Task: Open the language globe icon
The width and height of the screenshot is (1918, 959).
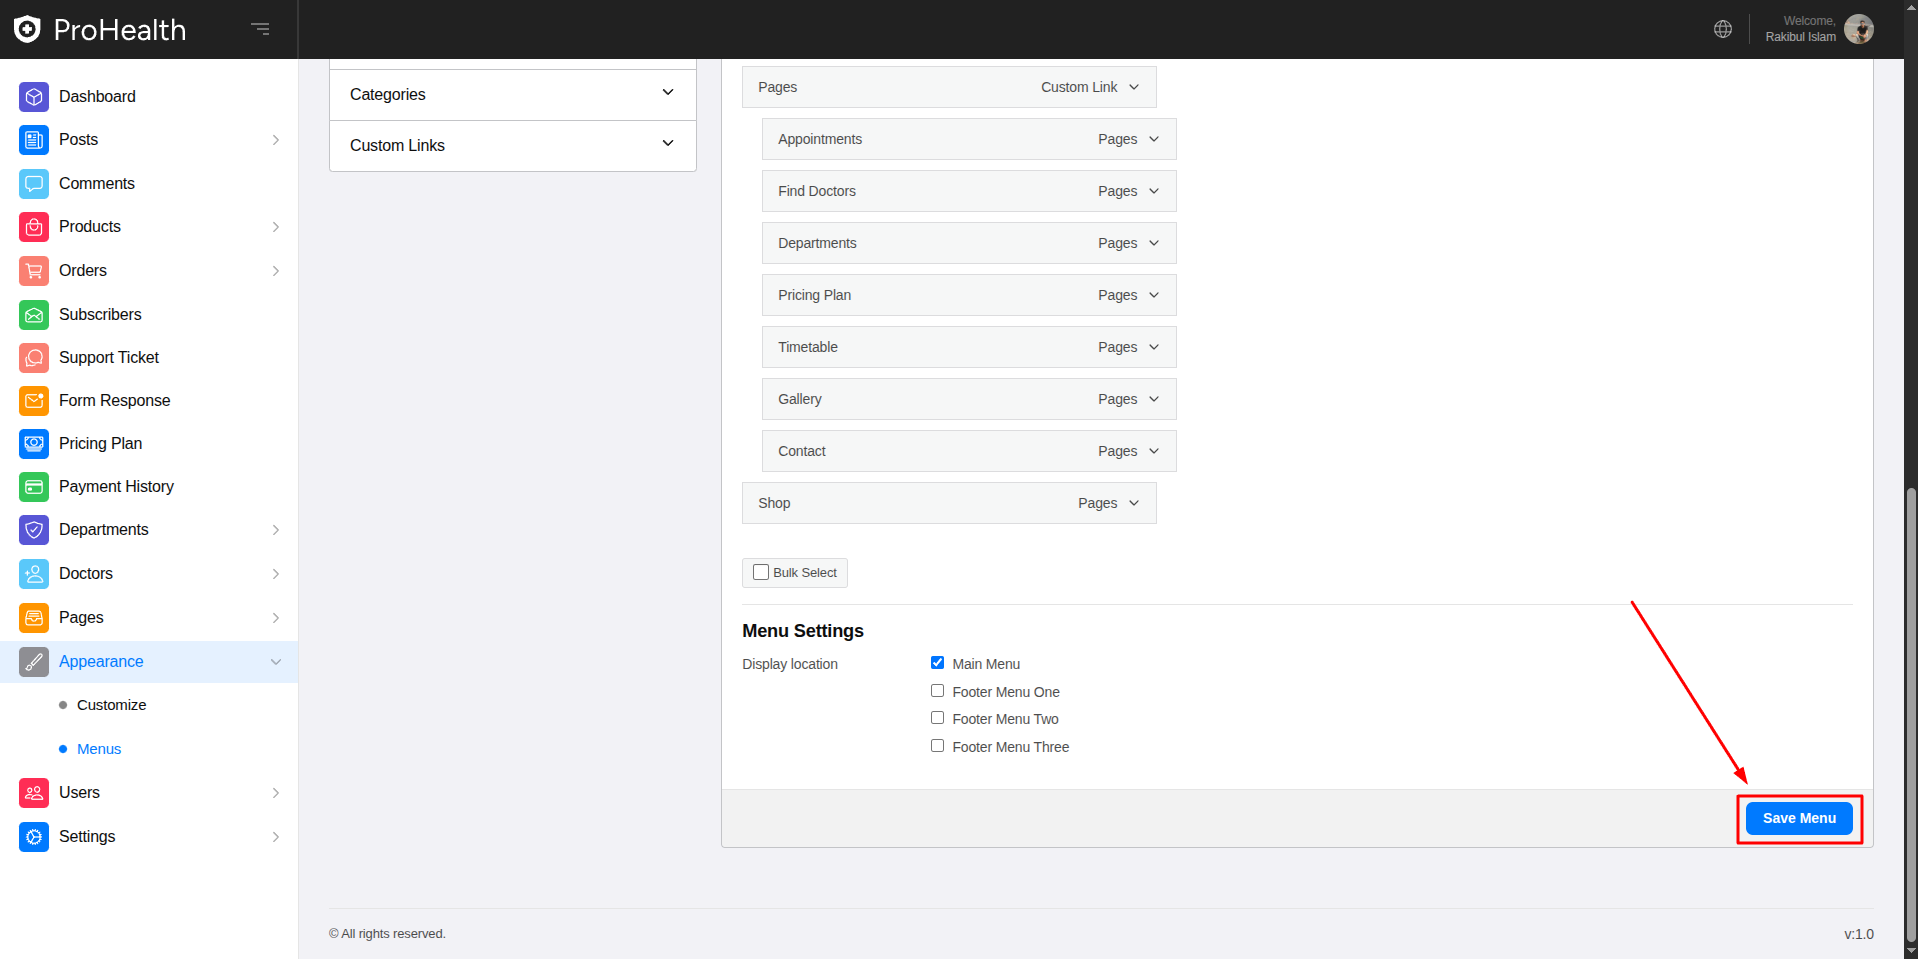Action: point(1723,29)
